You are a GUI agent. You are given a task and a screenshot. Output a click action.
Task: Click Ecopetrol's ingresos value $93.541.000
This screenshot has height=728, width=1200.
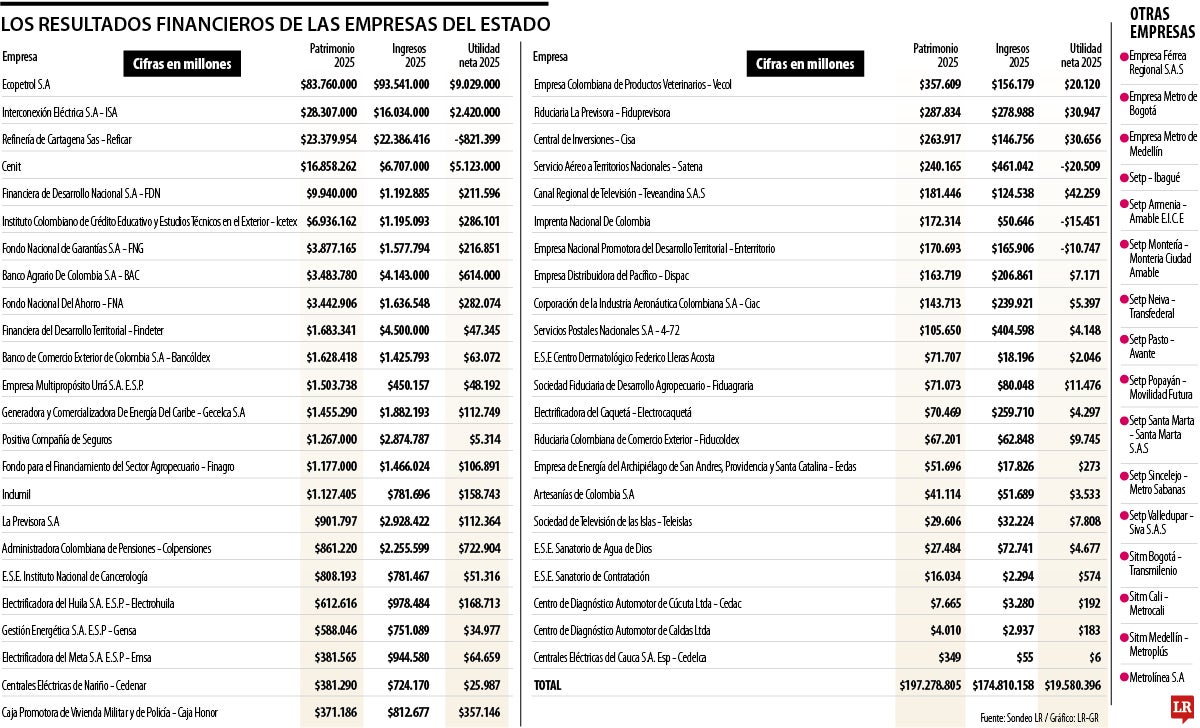(x=401, y=85)
